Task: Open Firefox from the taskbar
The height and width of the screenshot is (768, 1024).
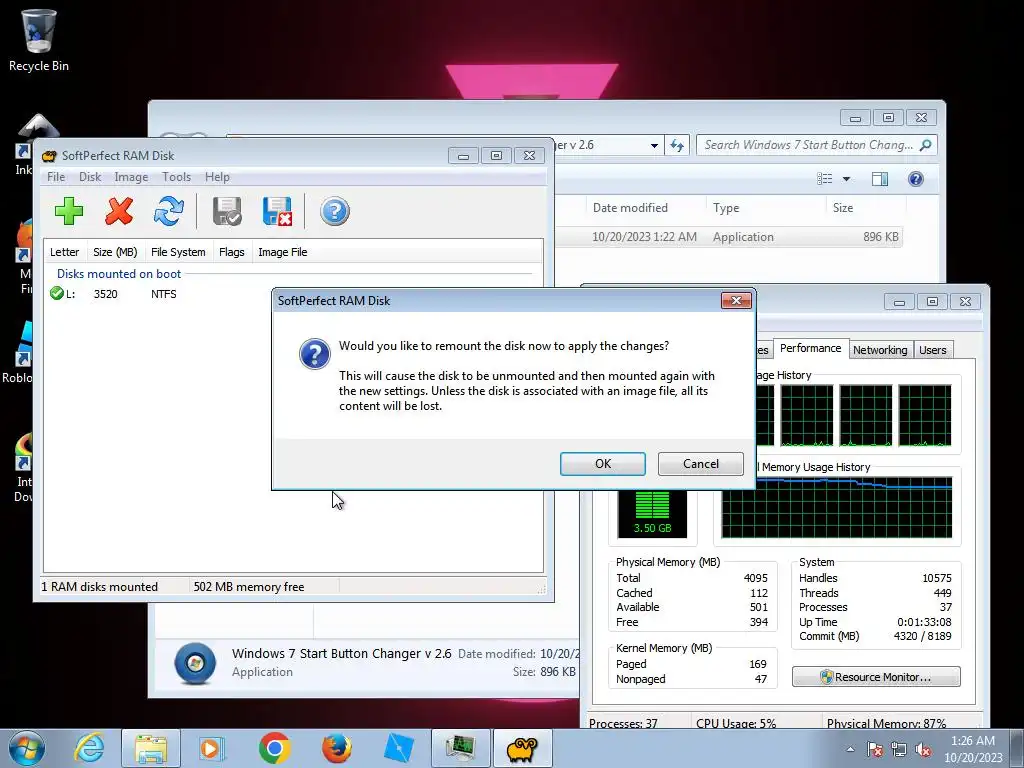Action: click(336, 748)
